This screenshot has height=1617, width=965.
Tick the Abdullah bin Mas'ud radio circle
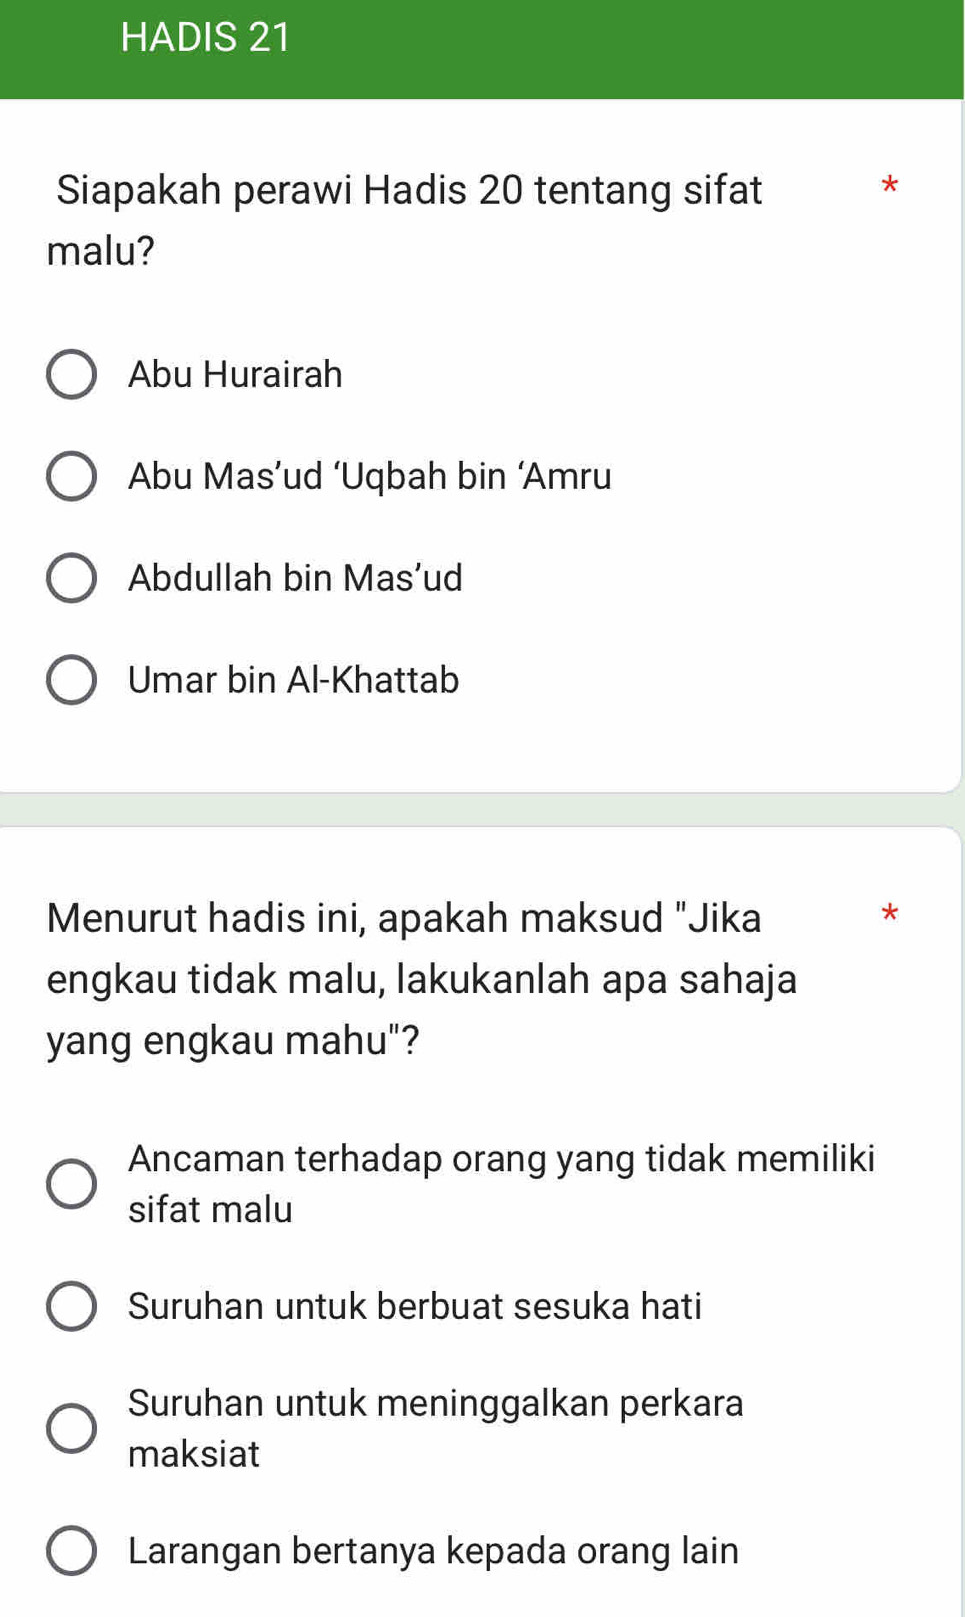point(71,578)
